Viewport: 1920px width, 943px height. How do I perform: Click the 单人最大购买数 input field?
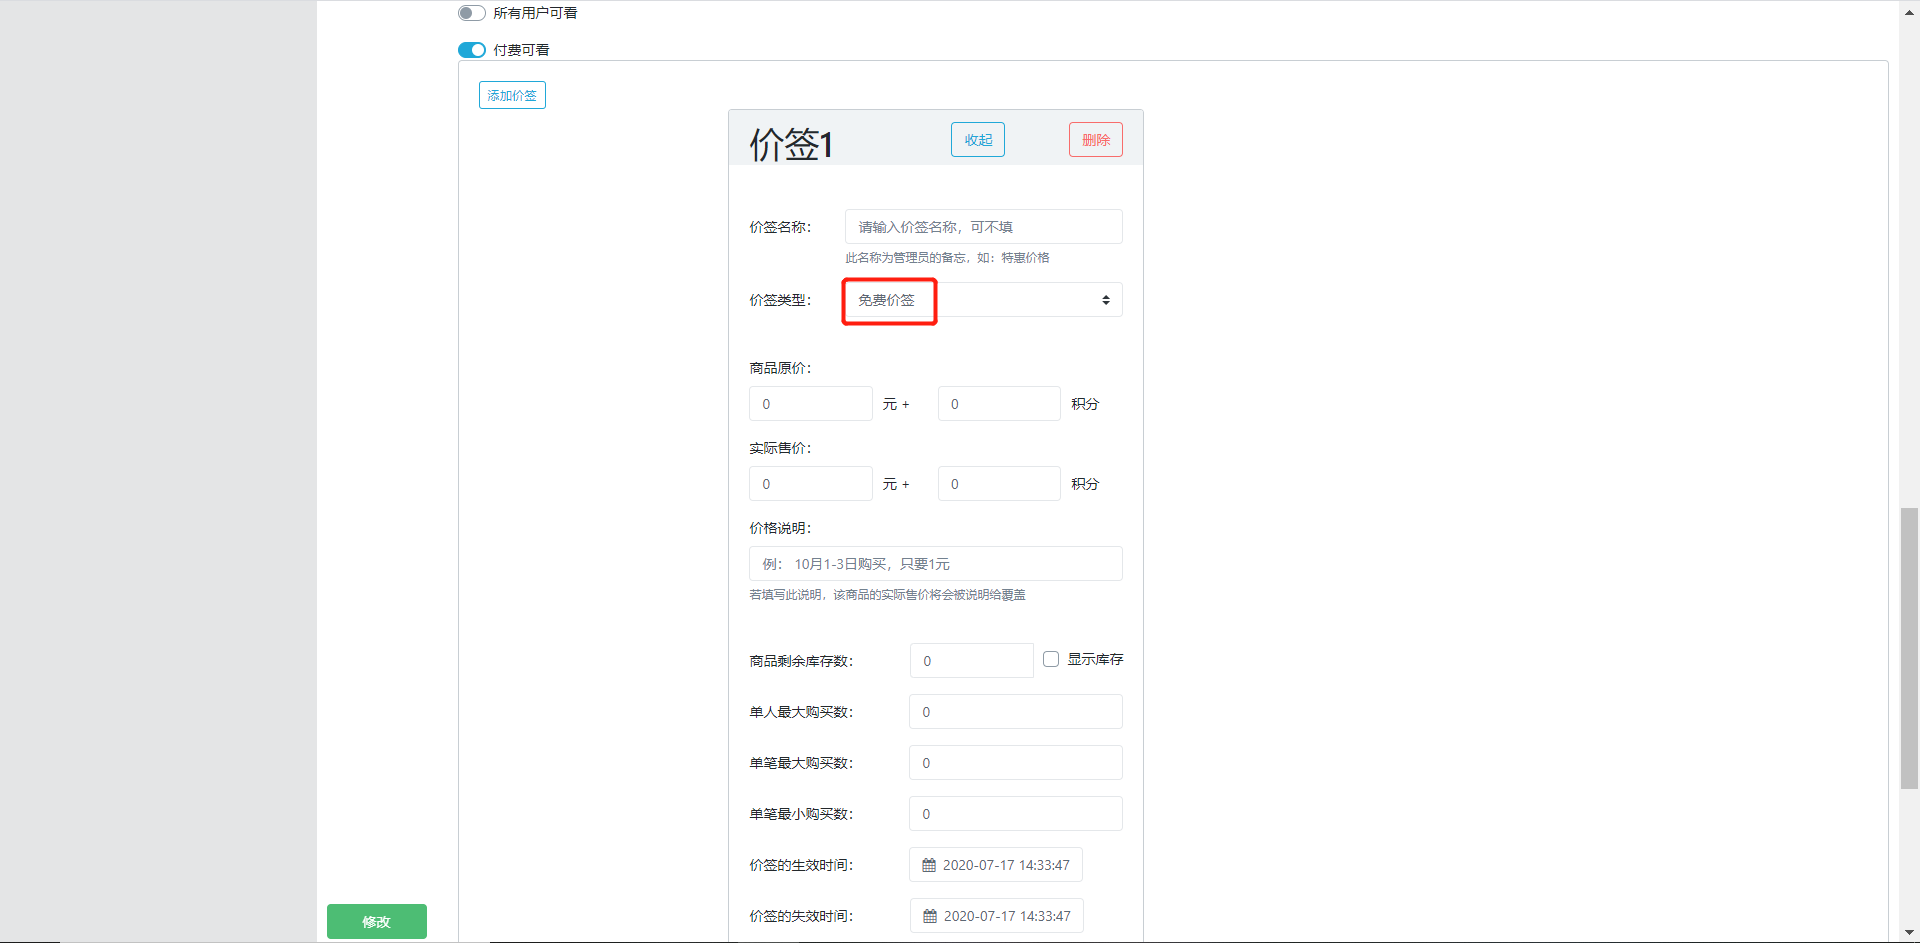(1015, 712)
